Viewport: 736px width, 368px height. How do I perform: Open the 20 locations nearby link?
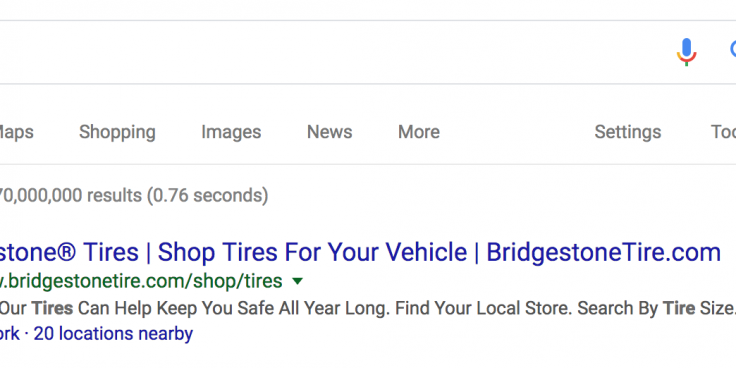[x=113, y=334]
